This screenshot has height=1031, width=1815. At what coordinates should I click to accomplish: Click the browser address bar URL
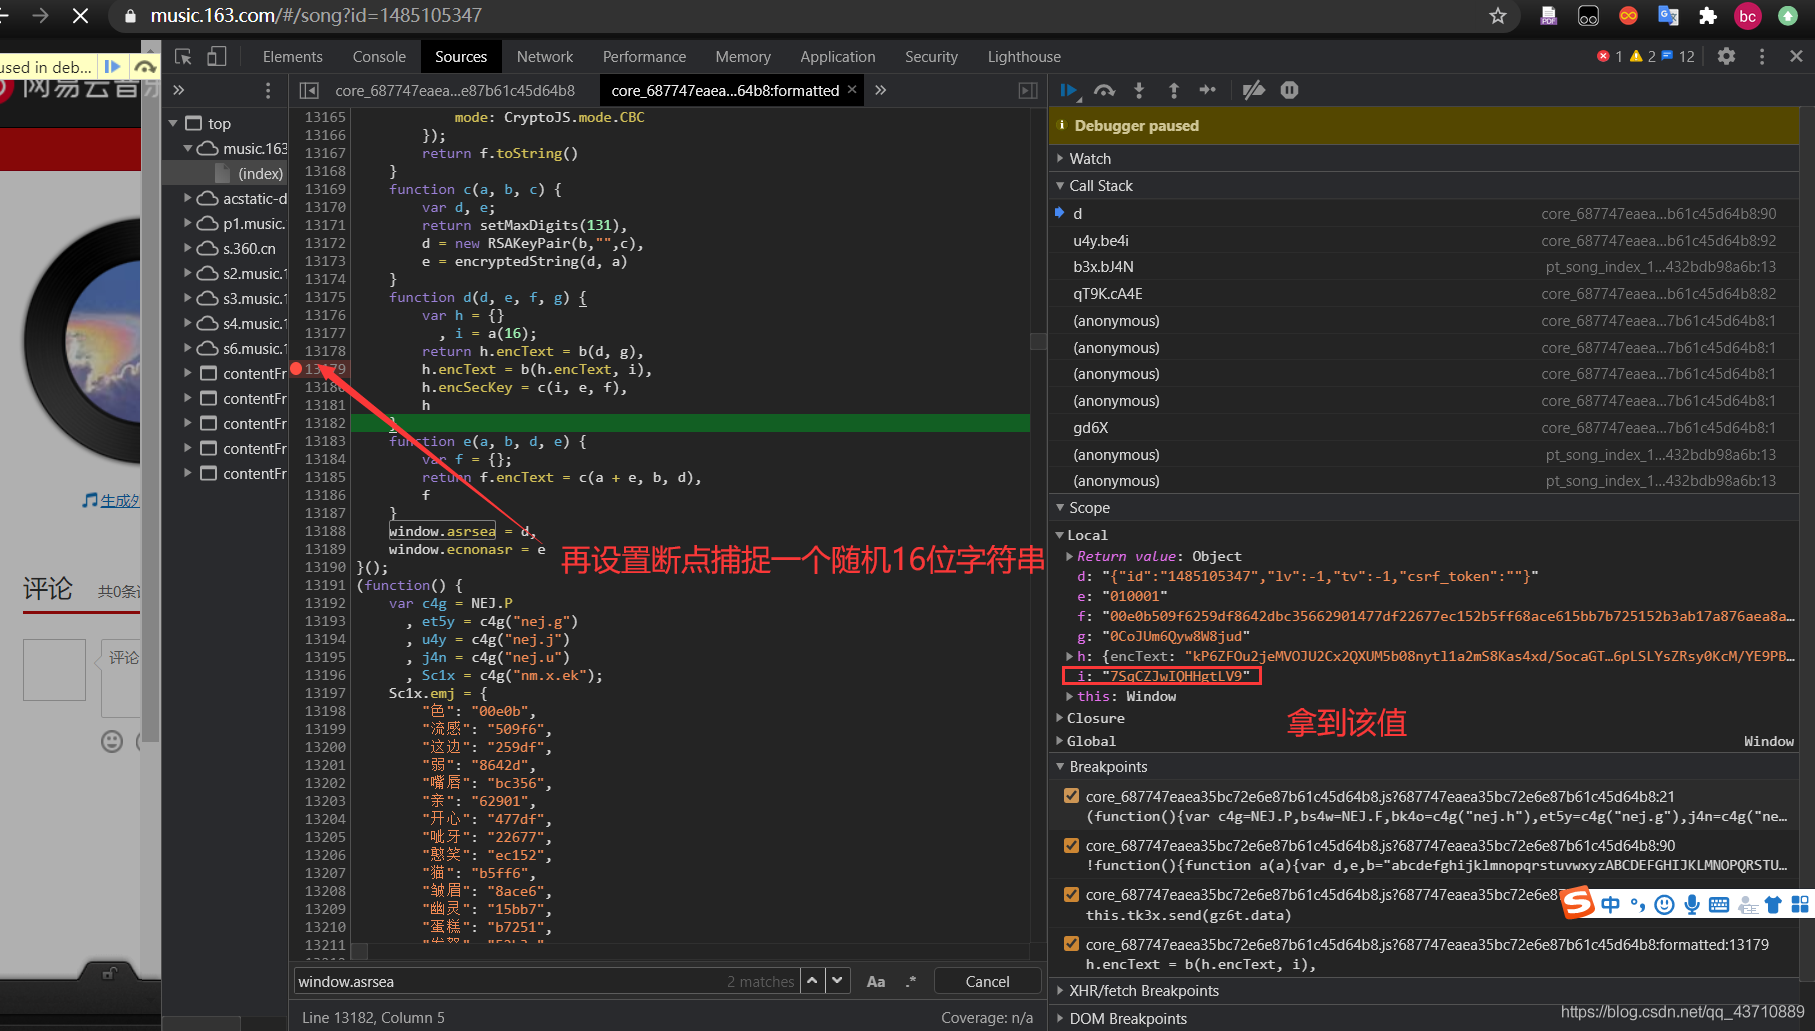click(316, 16)
